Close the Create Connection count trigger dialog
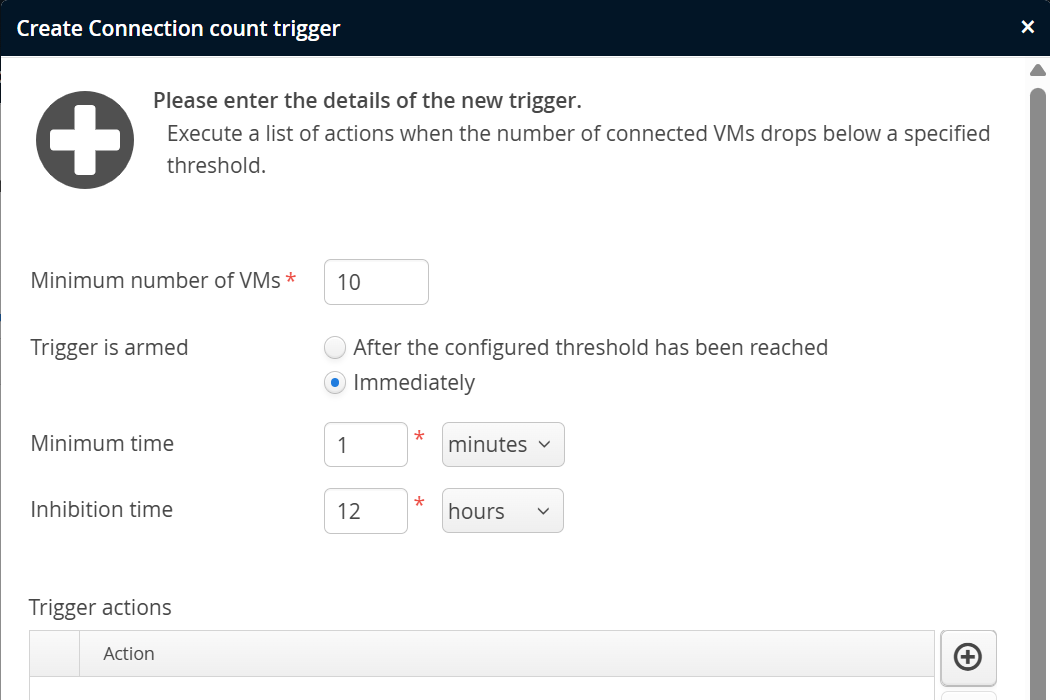Screen dimensions: 1050x700 coord(1027,27)
